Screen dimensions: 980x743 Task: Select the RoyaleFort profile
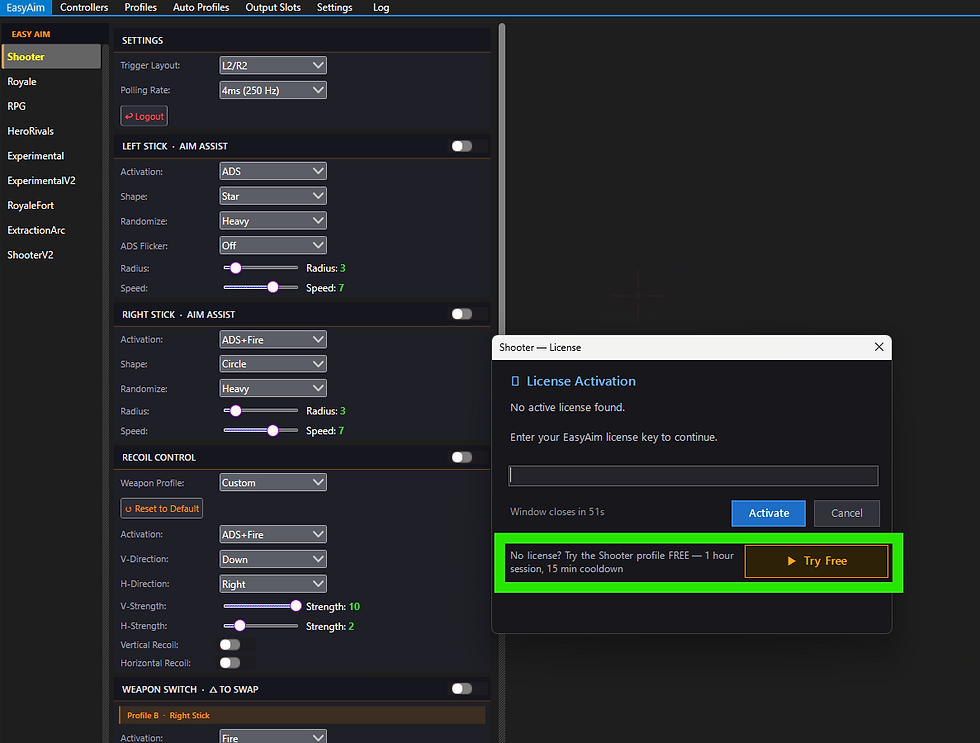pos(51,206)
